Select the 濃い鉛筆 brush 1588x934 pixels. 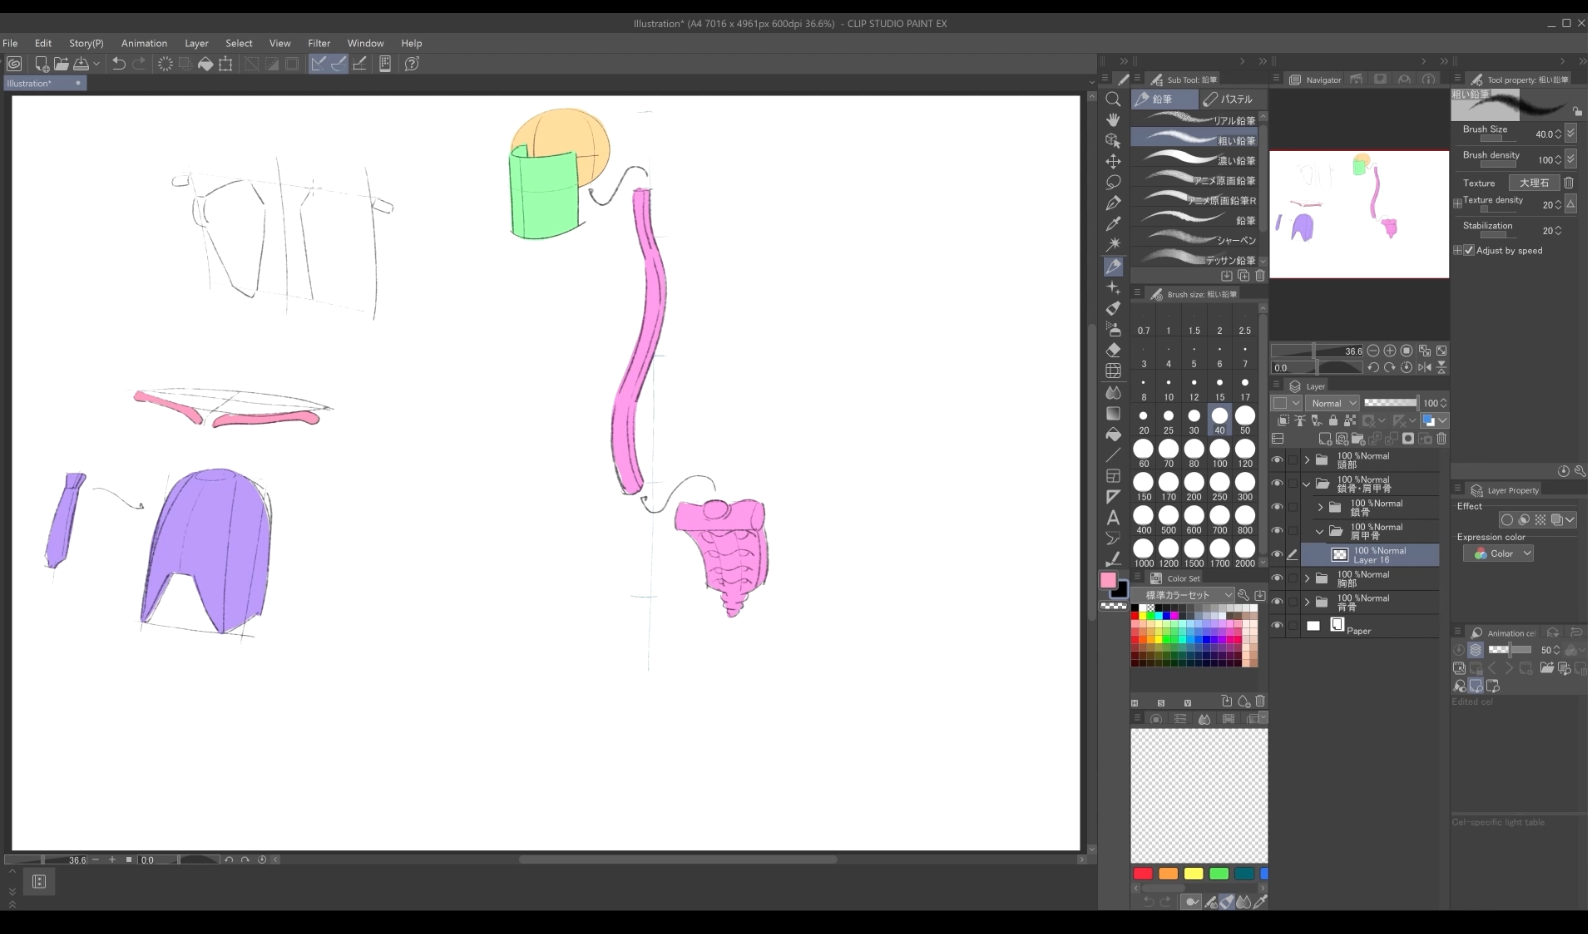[x=1195, y=160]
